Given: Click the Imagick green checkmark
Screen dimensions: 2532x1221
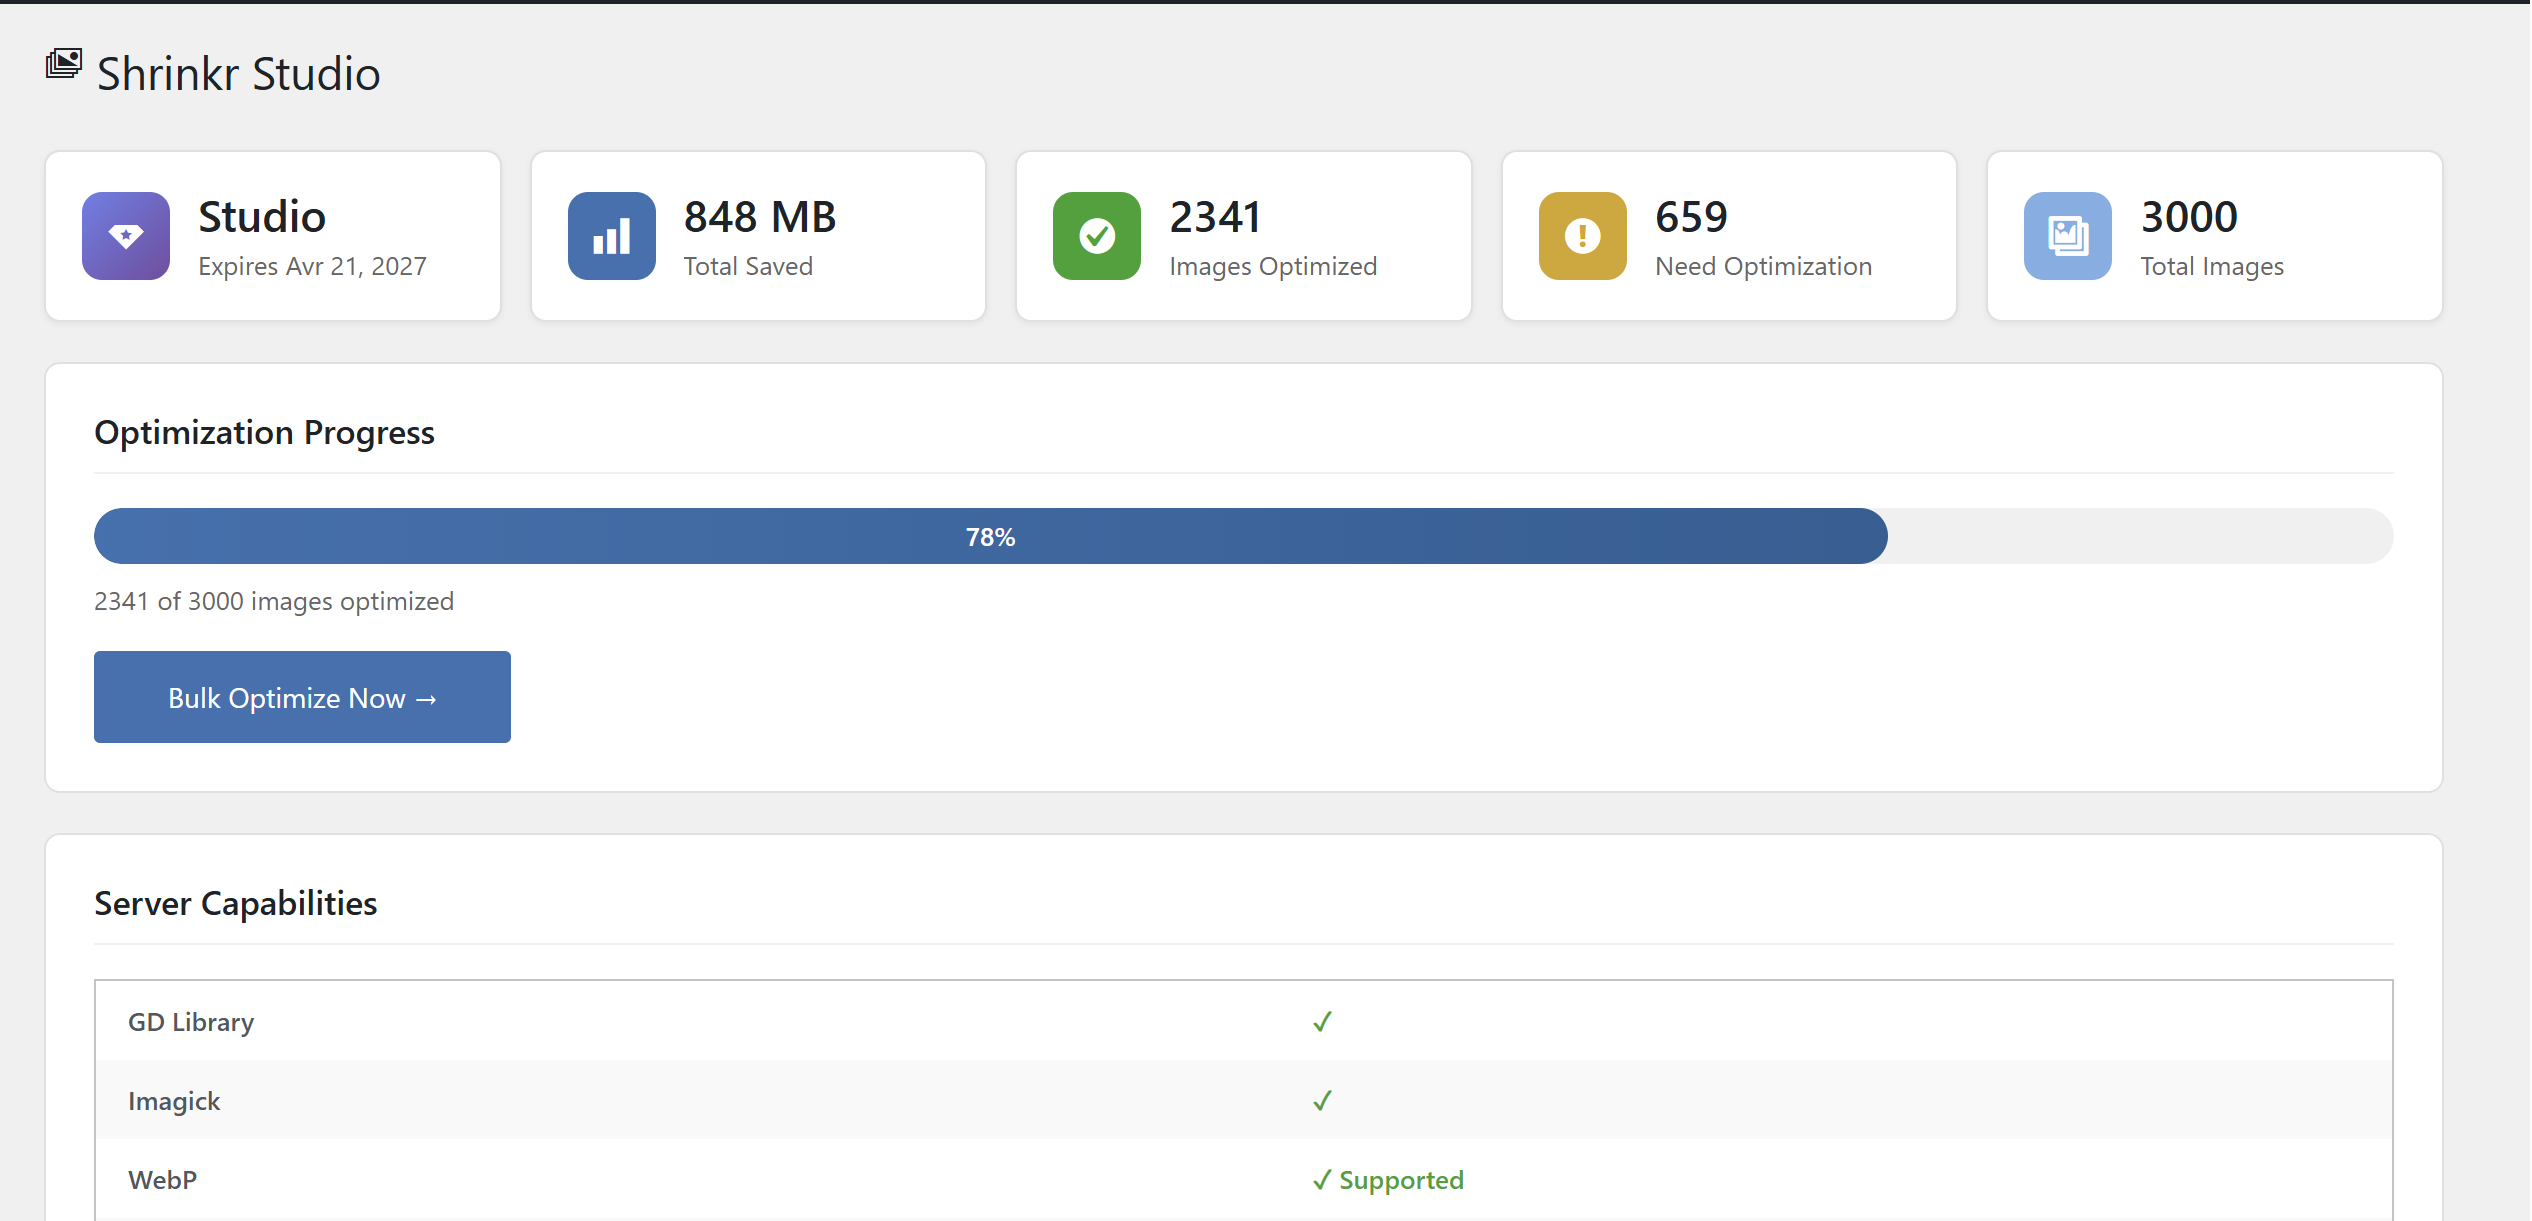Looking at the screenshot, I should pyautogui.click(x=1322, y=1101).
